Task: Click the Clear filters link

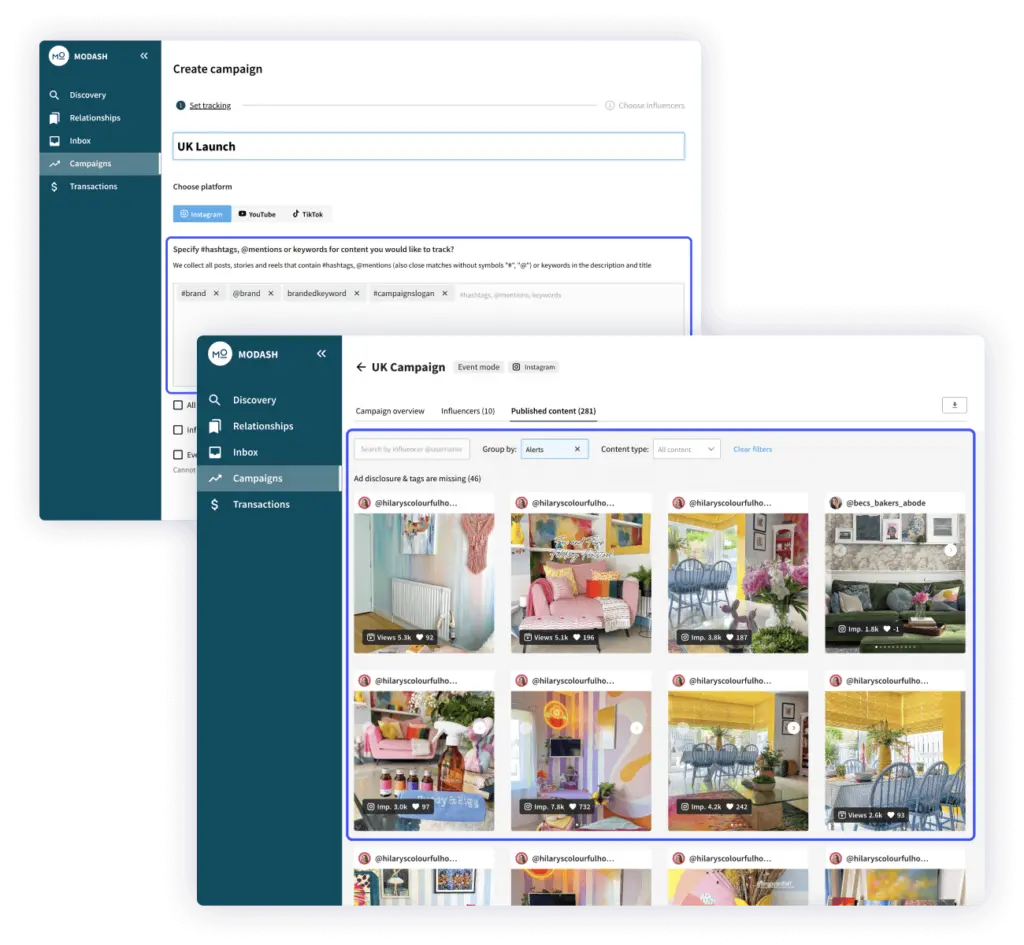Action: 752,449
